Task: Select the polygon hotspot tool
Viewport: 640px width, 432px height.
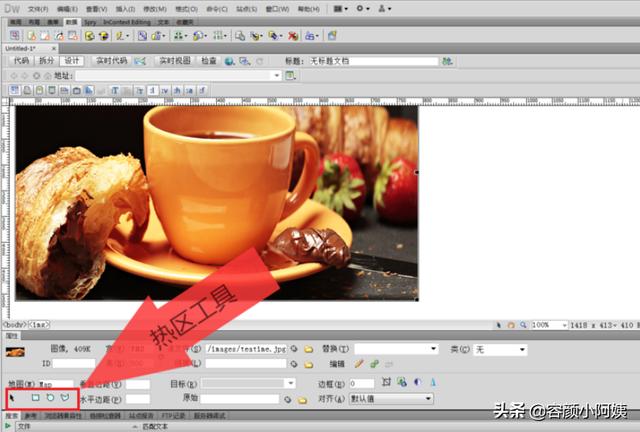Action: (x=65, y=397)
